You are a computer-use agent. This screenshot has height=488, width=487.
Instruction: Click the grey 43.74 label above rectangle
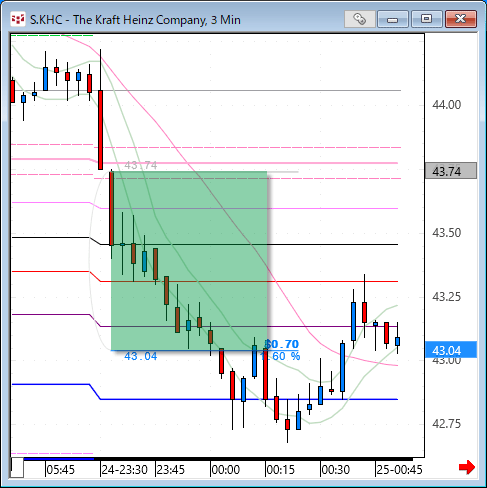coord(141,165)
